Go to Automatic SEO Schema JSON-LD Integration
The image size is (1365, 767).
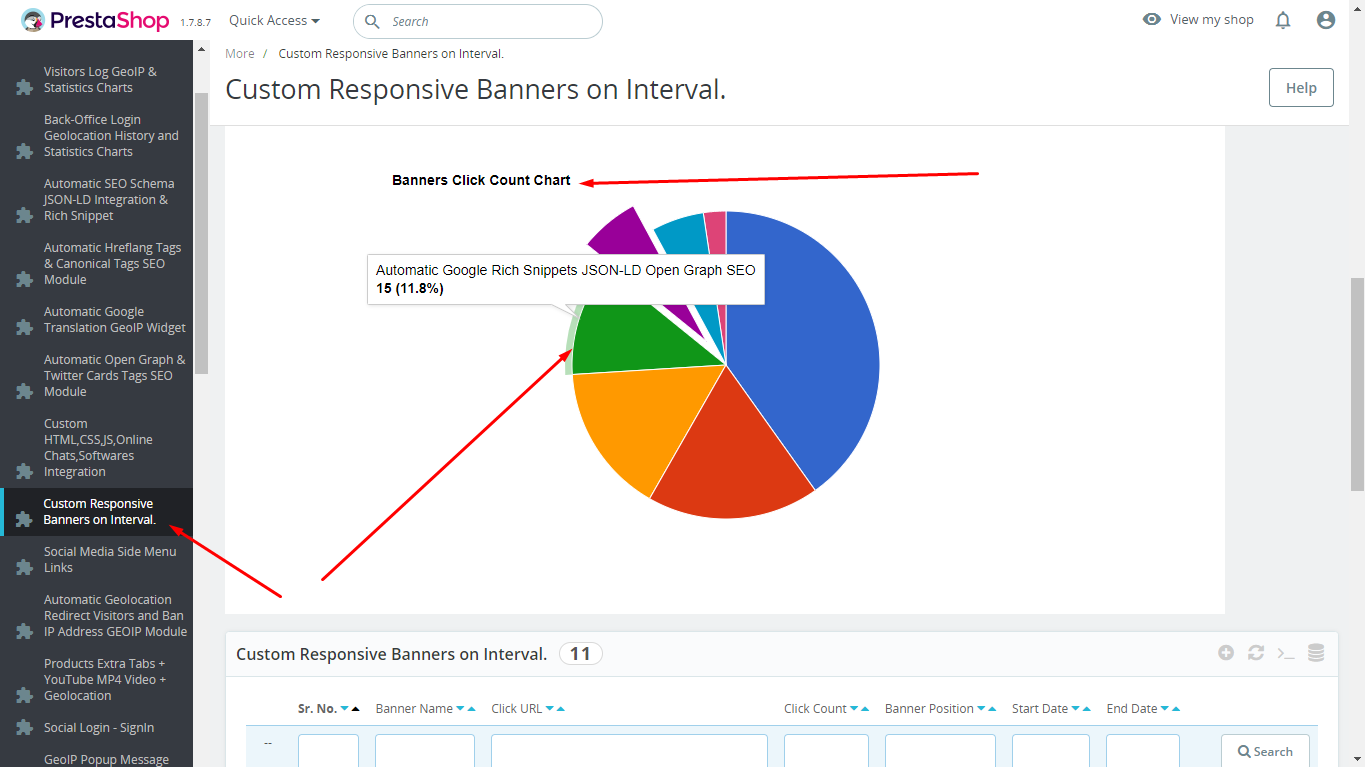tap(109, 200)
